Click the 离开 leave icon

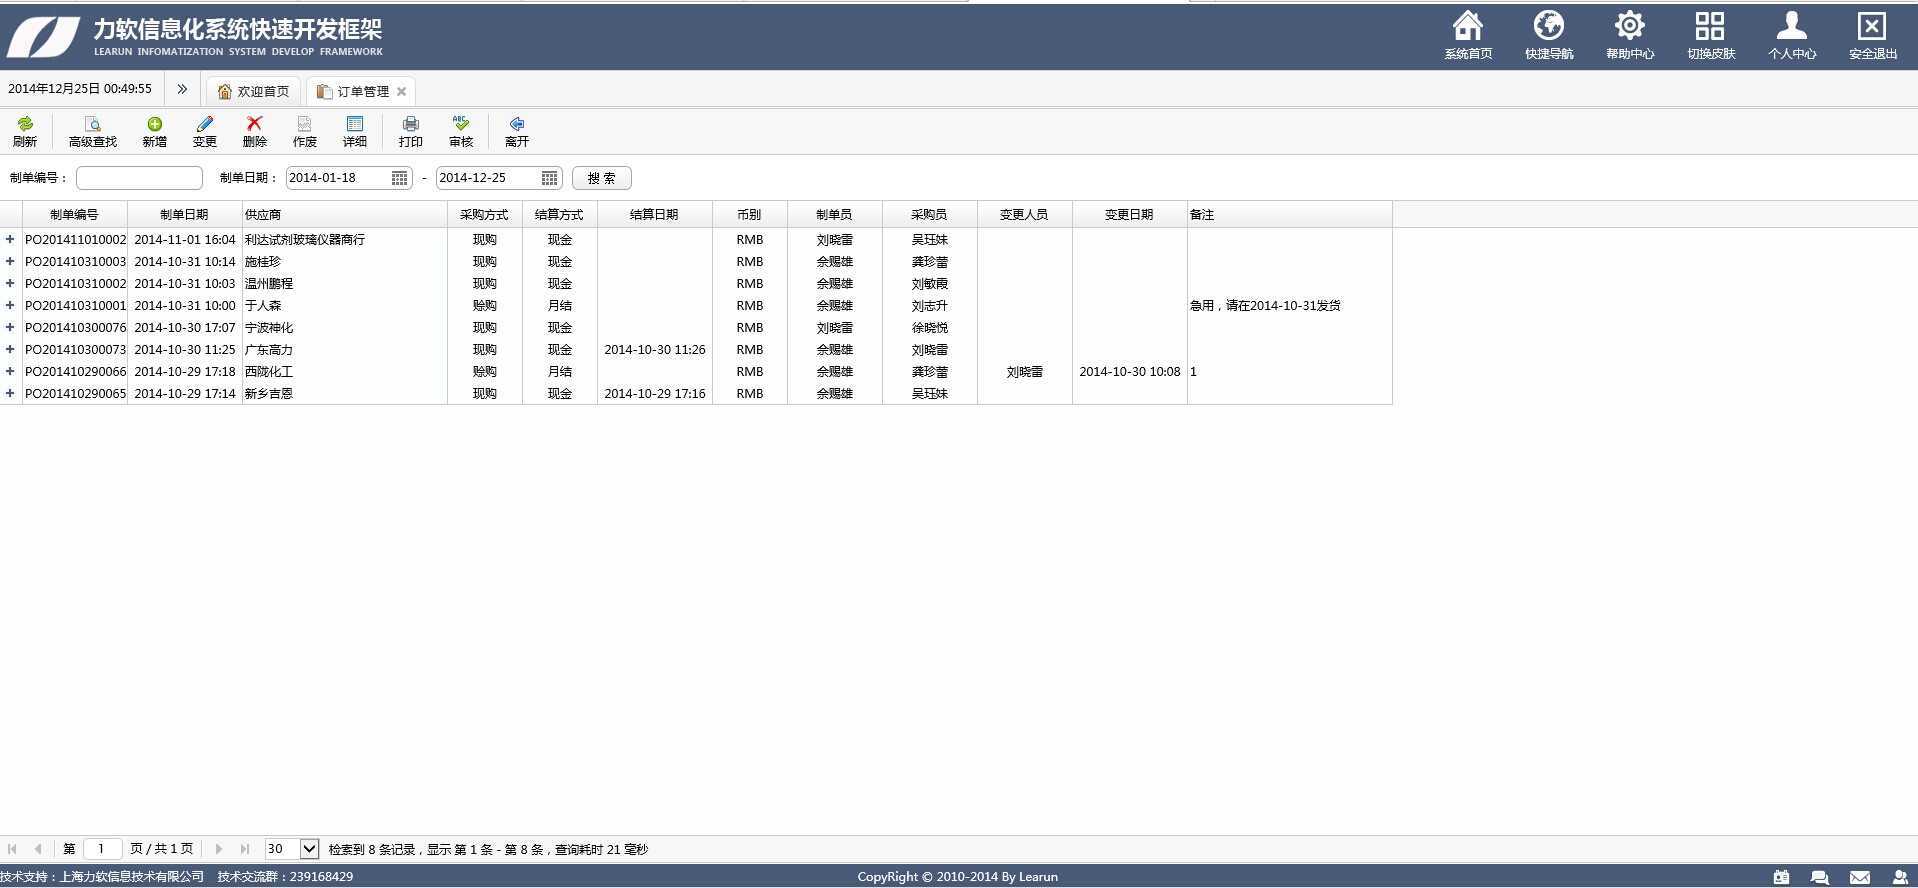pyautogui.click(x=516, y=124)
